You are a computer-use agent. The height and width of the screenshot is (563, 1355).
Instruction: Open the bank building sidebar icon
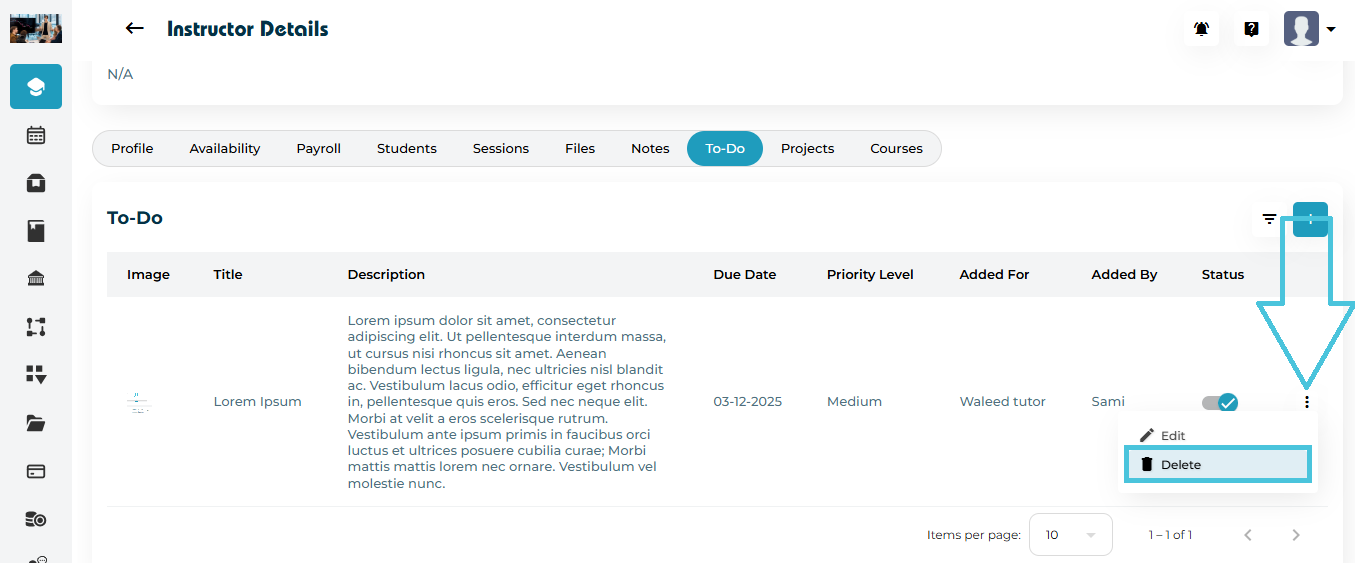pyautogui.click(x=36, y=279)
